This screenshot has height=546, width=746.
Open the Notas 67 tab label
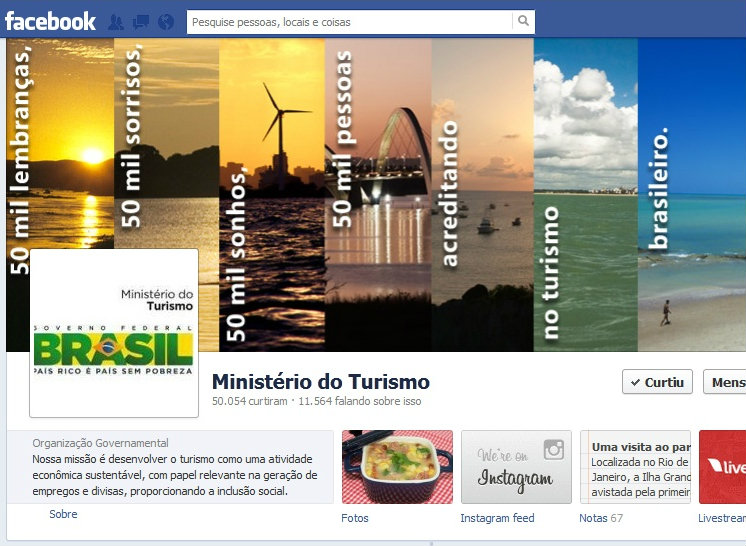tap(600, 518)
